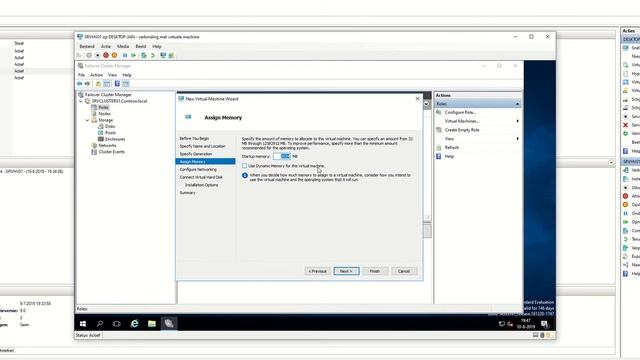Click the Configure Networking wizard step

[x=198, y=169]
